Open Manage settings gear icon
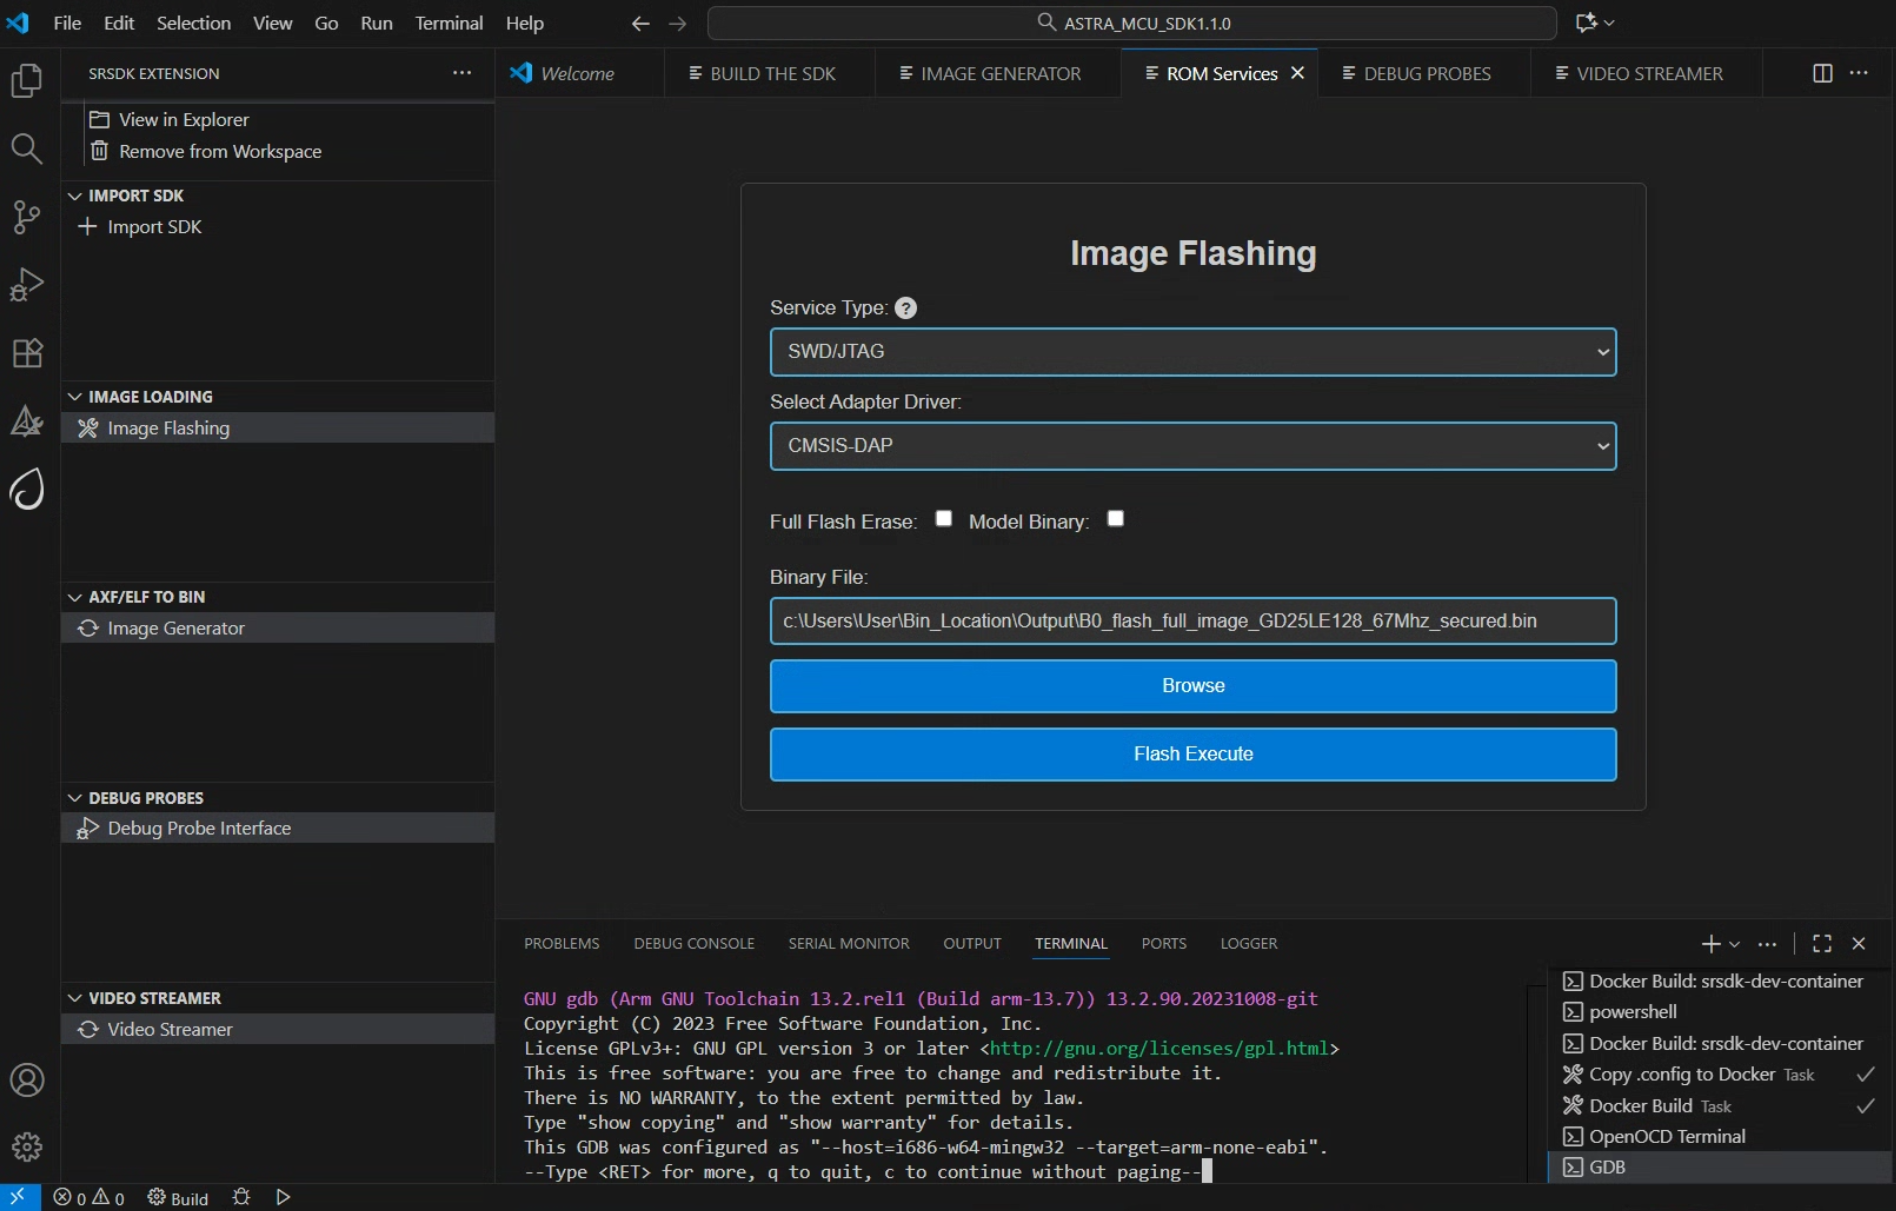Viewport: 1896px width, 1211px height. (27, 1146)
